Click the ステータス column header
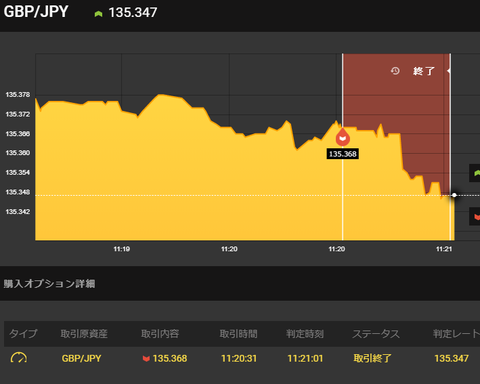This screenshot has height=384, width=480. pos(376,334)
